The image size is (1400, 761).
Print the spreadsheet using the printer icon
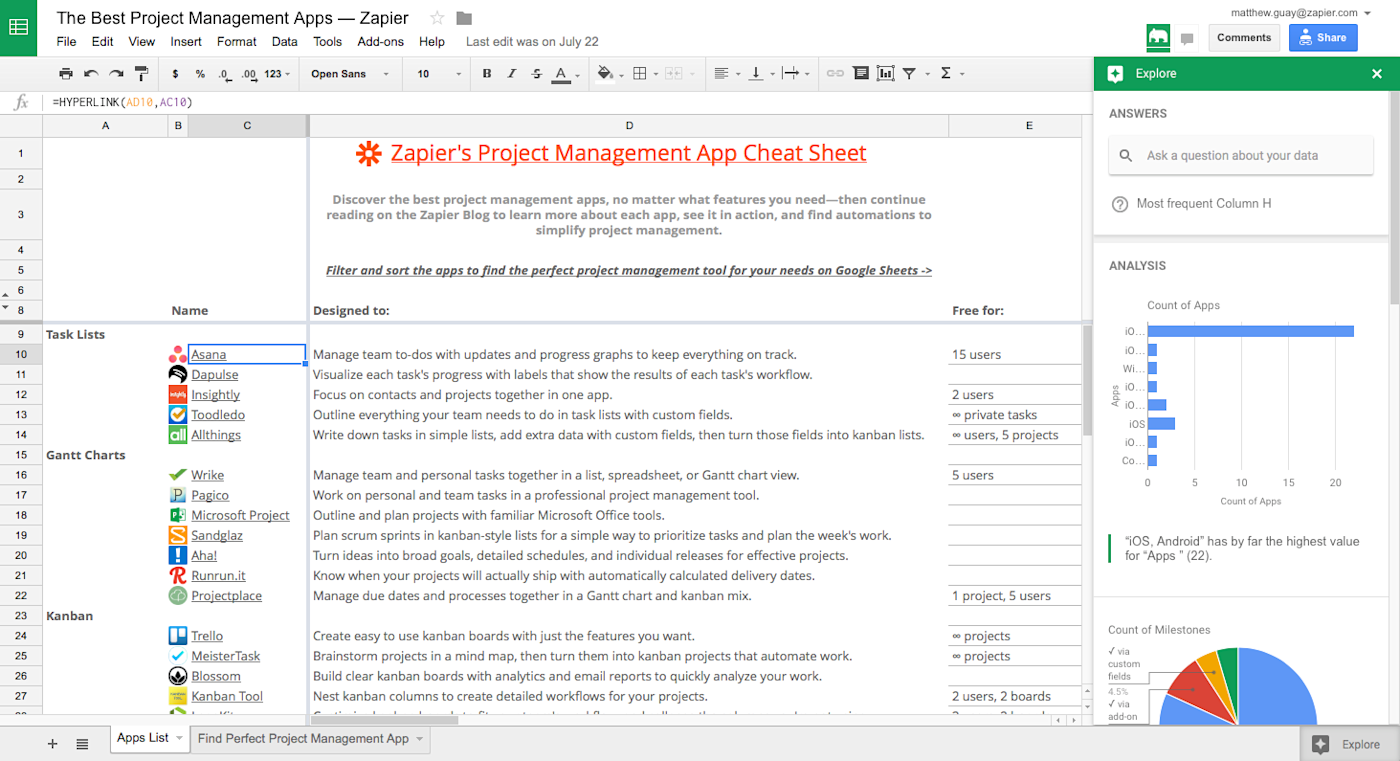click(x=66, y=74)
